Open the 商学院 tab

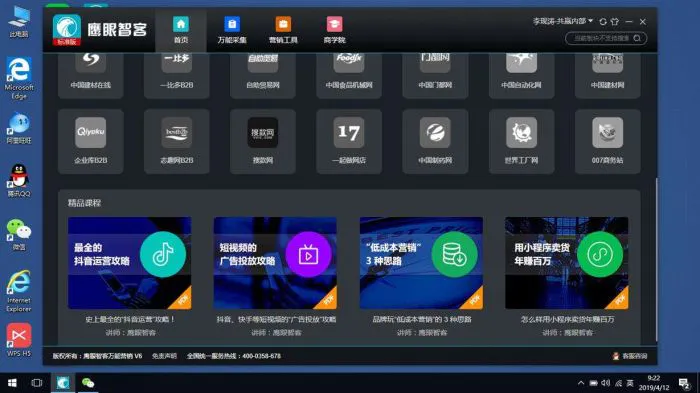pos(334,30)
